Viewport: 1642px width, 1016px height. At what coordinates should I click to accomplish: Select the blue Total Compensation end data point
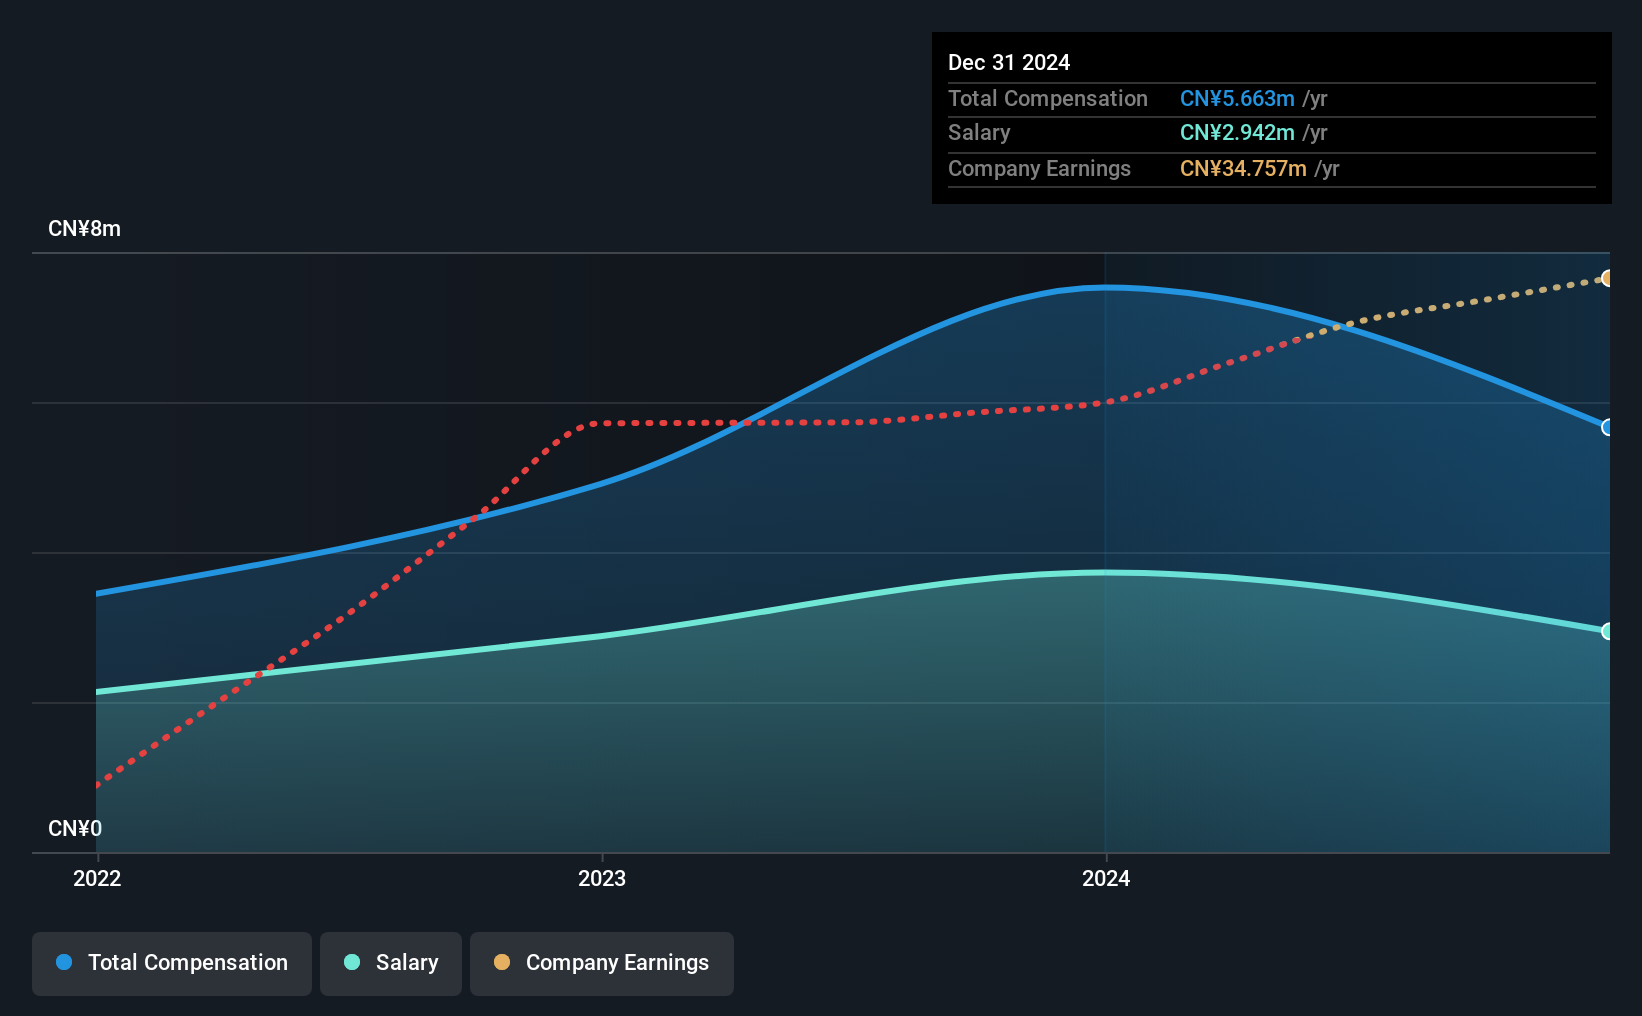click(x=1607, y=427)
